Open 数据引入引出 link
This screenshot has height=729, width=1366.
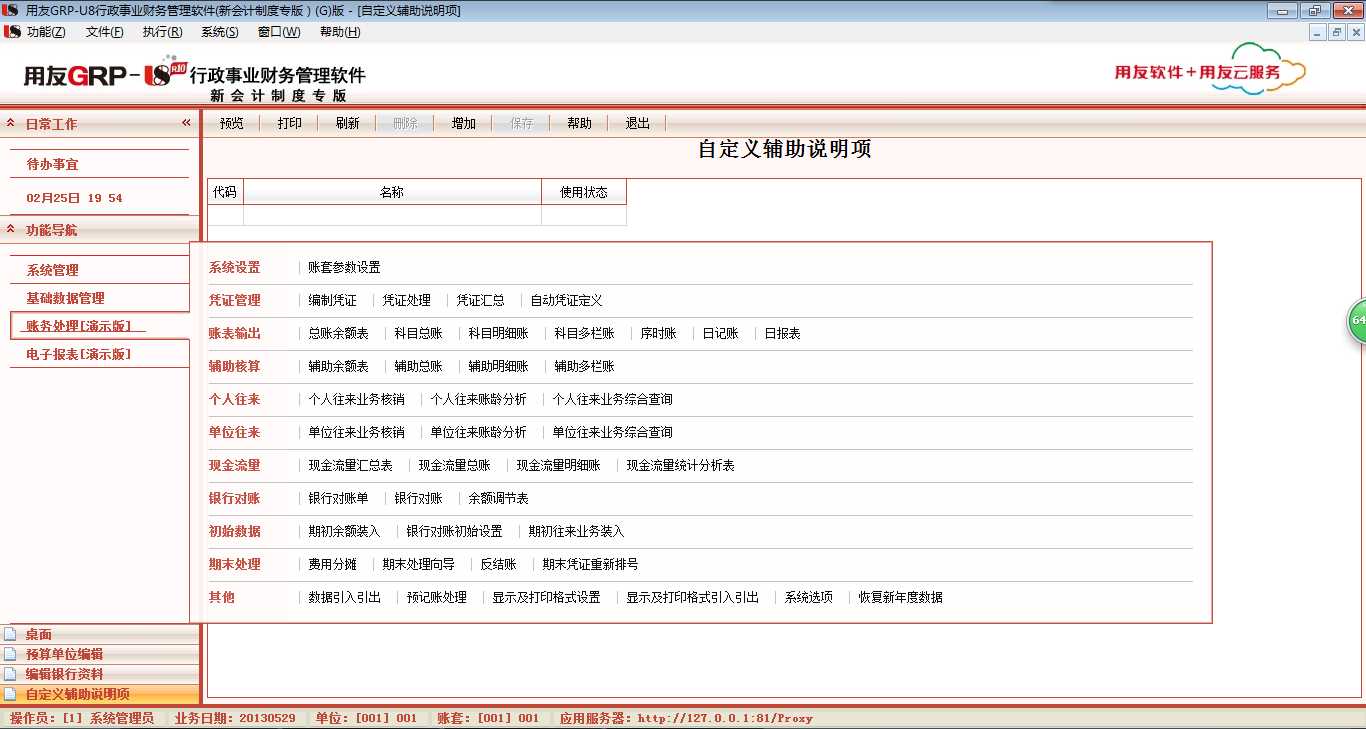click(344, 598)
